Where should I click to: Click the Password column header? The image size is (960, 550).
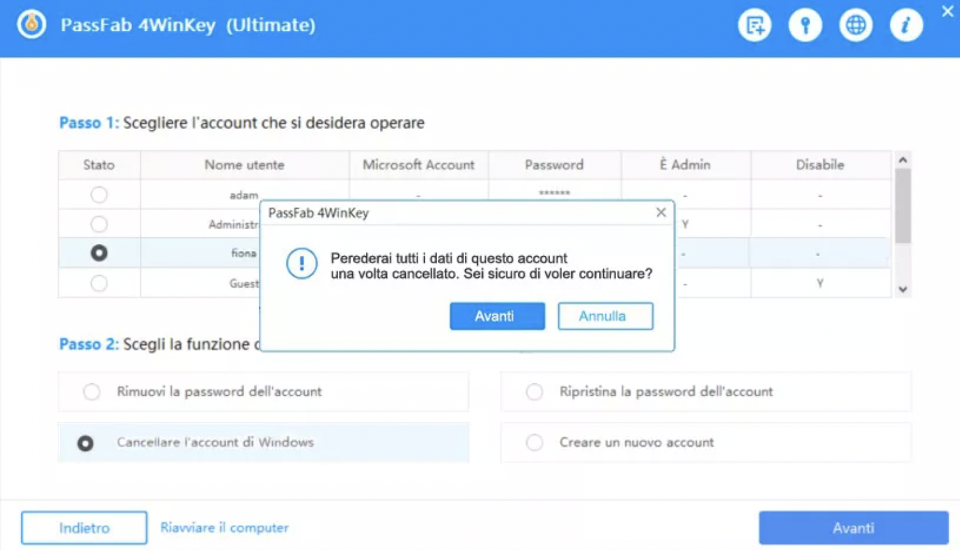(x=554, y=165)
